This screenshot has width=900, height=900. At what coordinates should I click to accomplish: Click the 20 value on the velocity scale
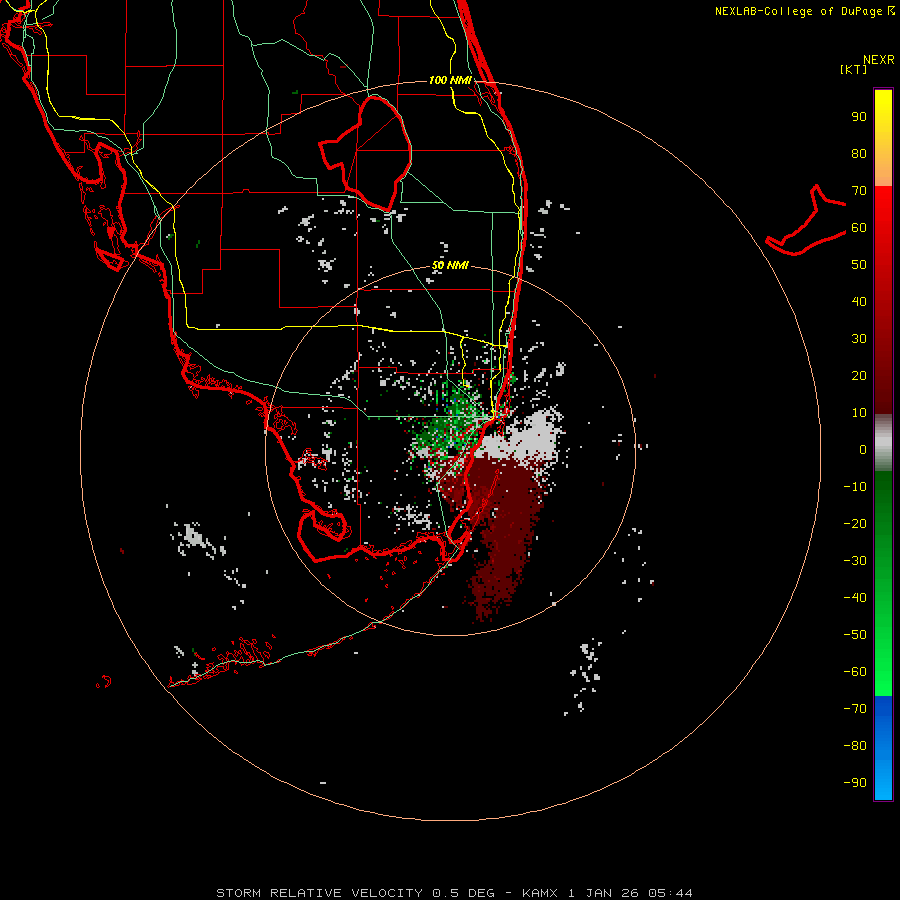pyautogui.click(x=859, y=375)
